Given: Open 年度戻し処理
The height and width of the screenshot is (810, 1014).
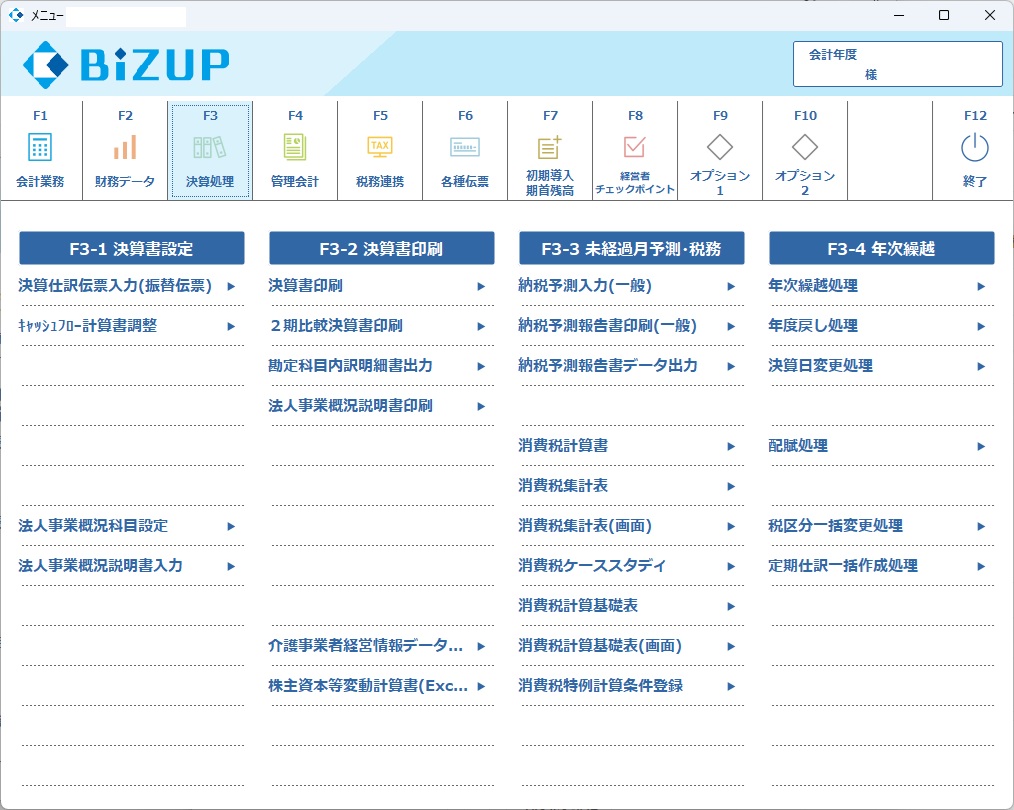Looking at the screenshot, I should click(x=813, y=326).
